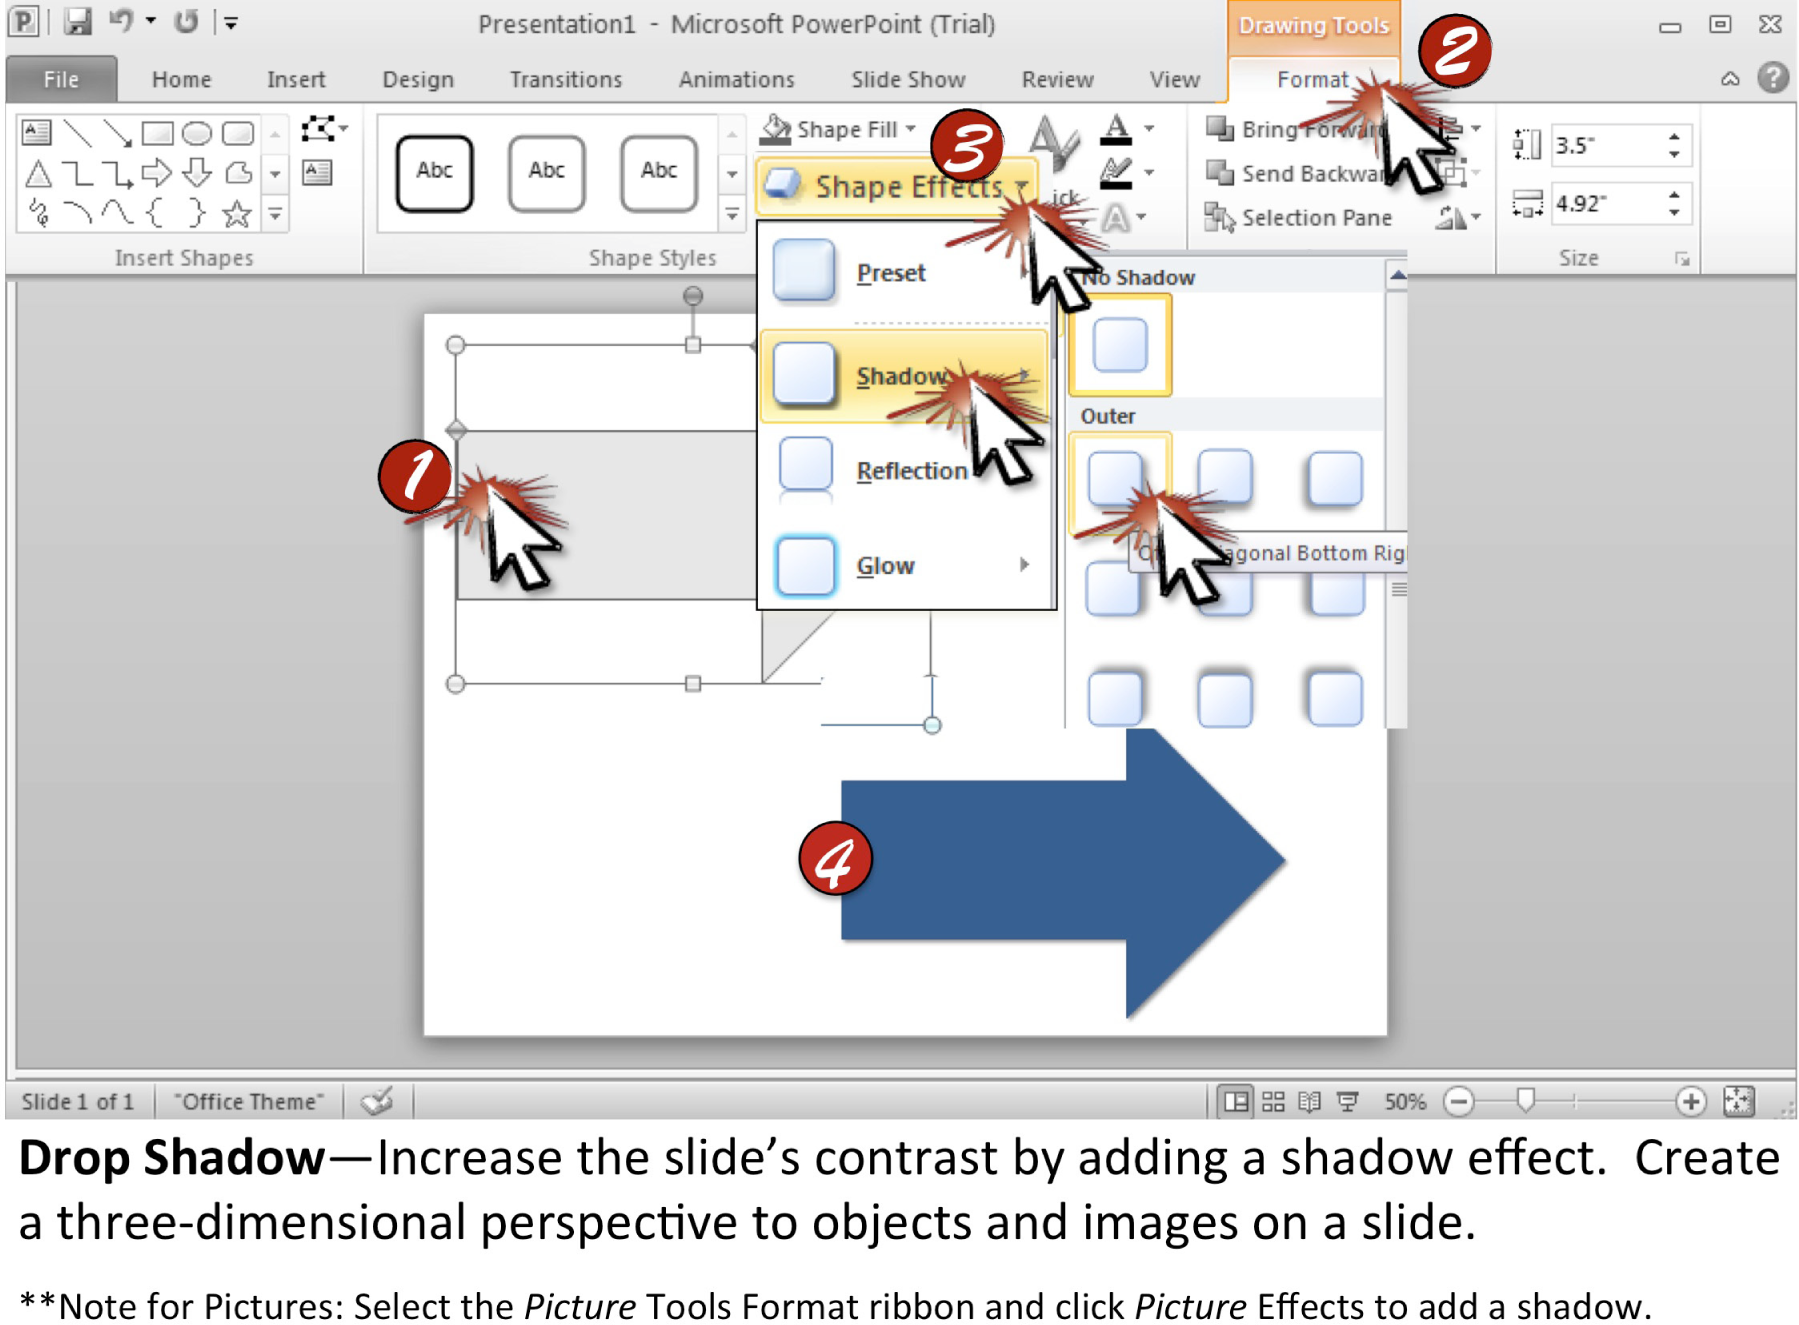Switch to Normal view button

click(1236, 1101)
